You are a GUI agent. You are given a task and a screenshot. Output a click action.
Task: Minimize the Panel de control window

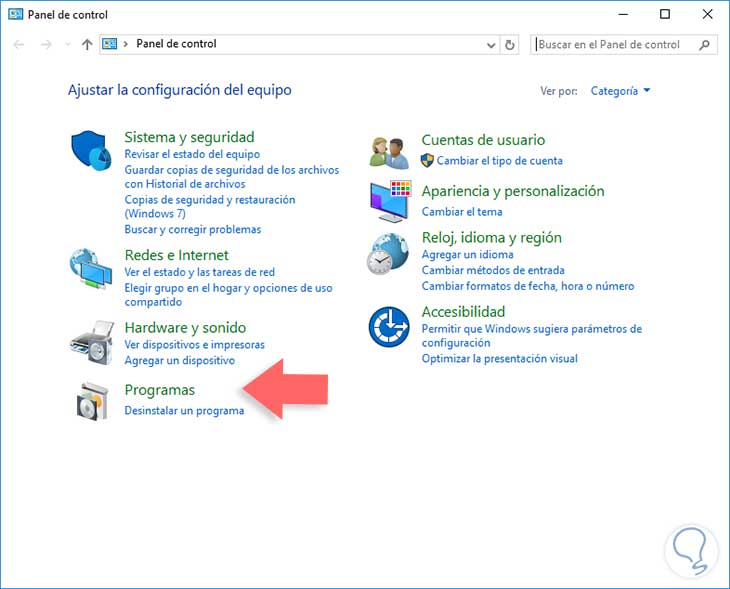pyautogui.click(x=623, y=14)
